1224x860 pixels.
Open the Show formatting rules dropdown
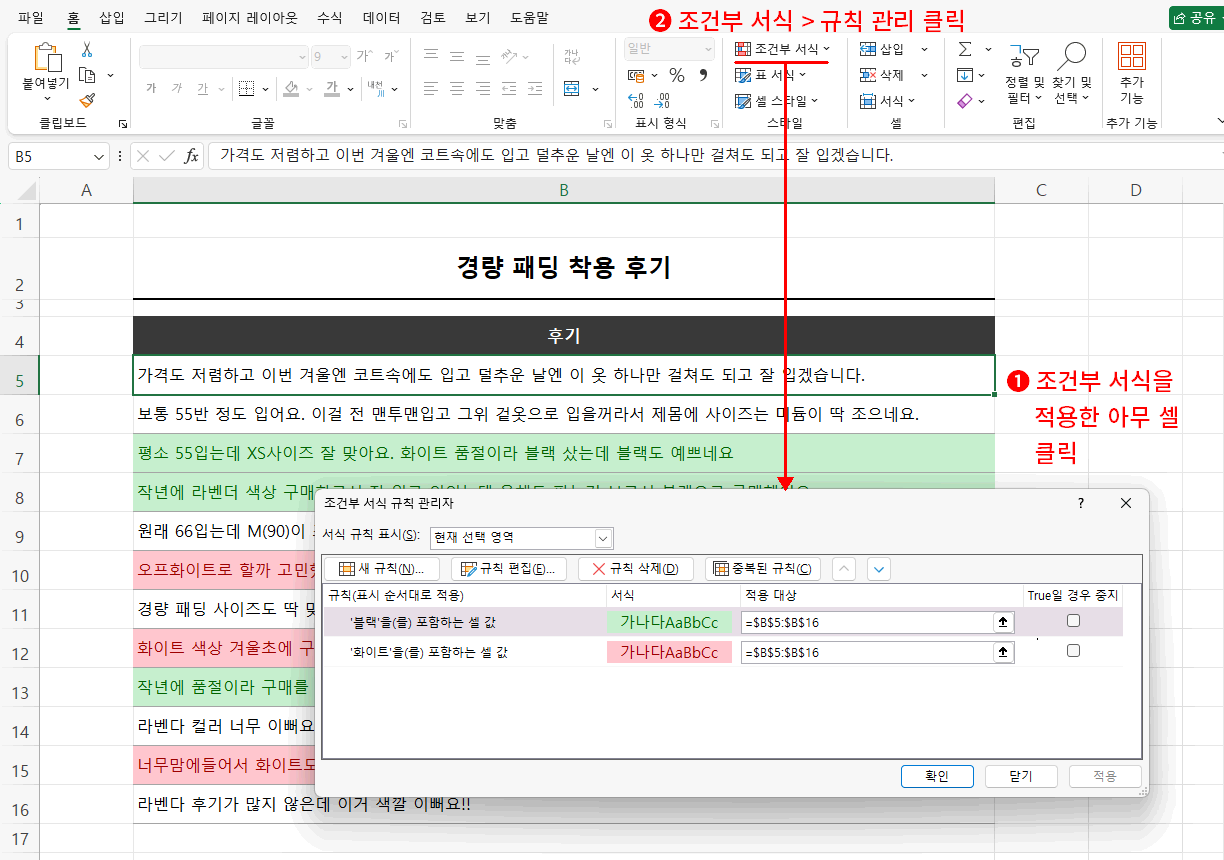(603, 538)
